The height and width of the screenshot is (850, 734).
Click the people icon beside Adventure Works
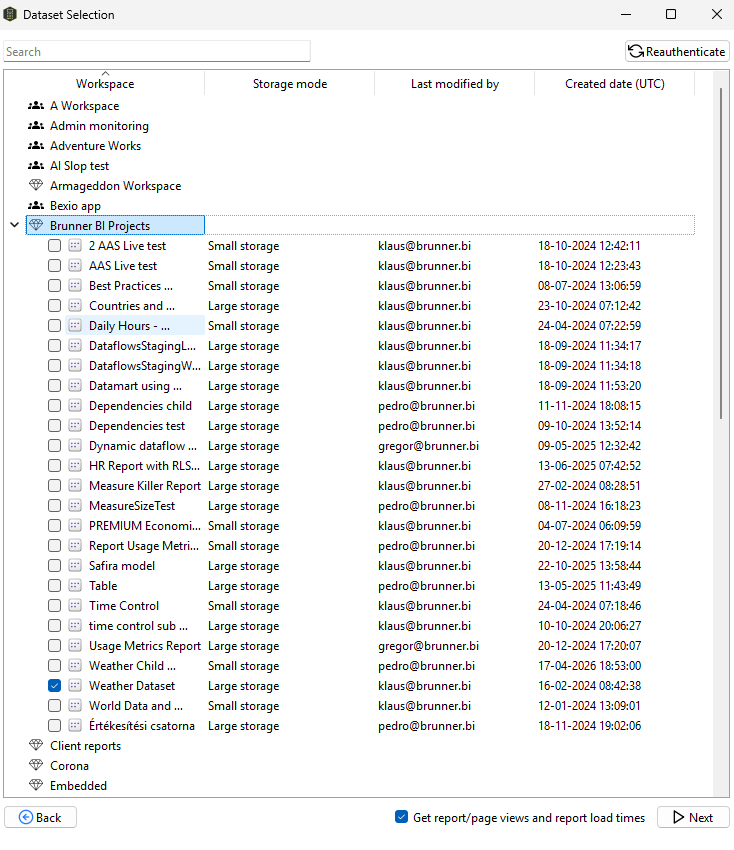pos(36,146)
